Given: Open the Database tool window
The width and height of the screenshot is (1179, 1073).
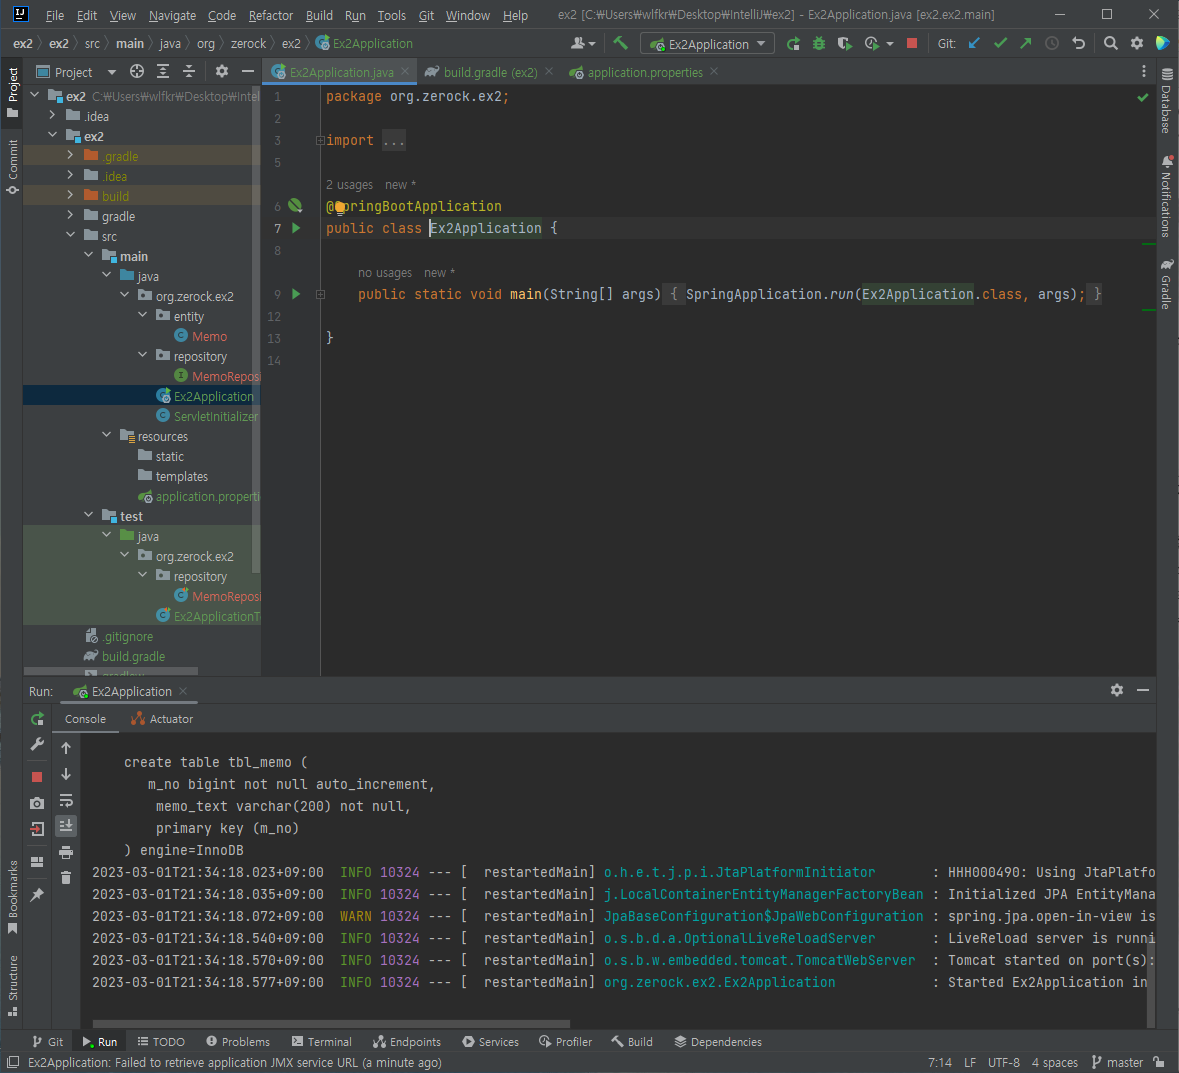Looking at the screenshot, I should [x=1166, y=100].
